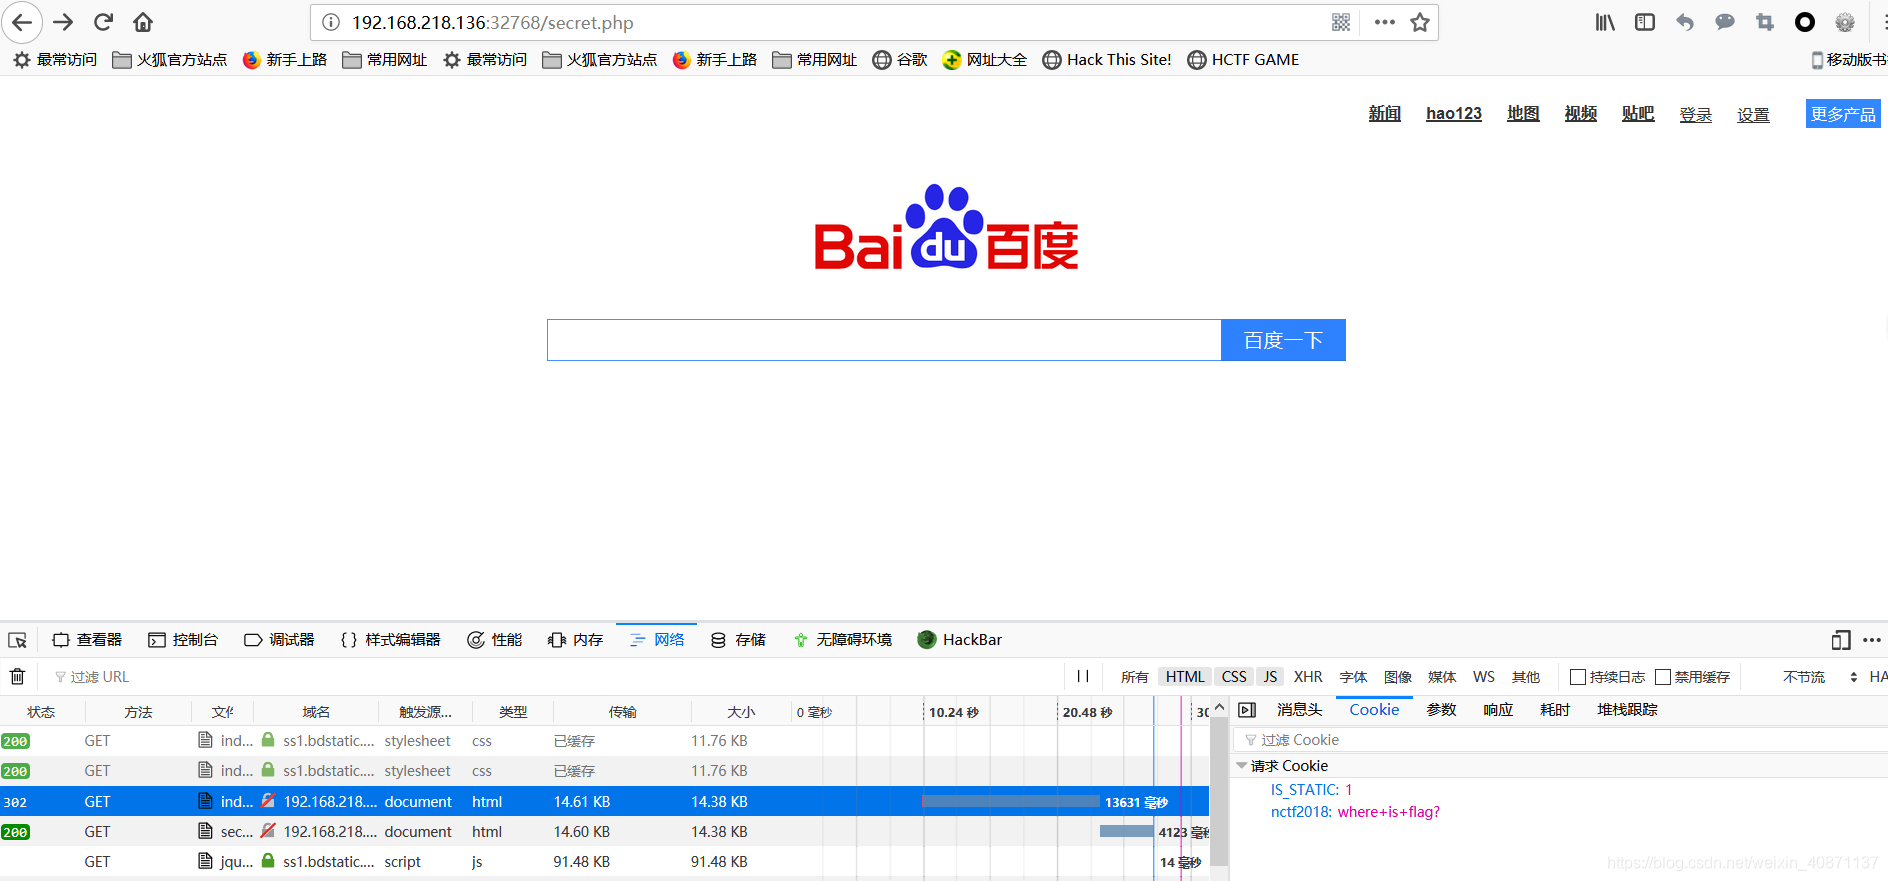
Task: Pause network recording
Action: click(1083, 677)
